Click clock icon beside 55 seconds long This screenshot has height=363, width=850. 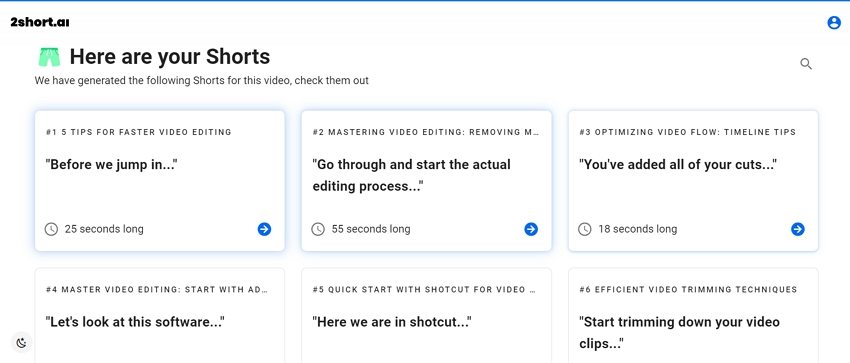[318, 229]
